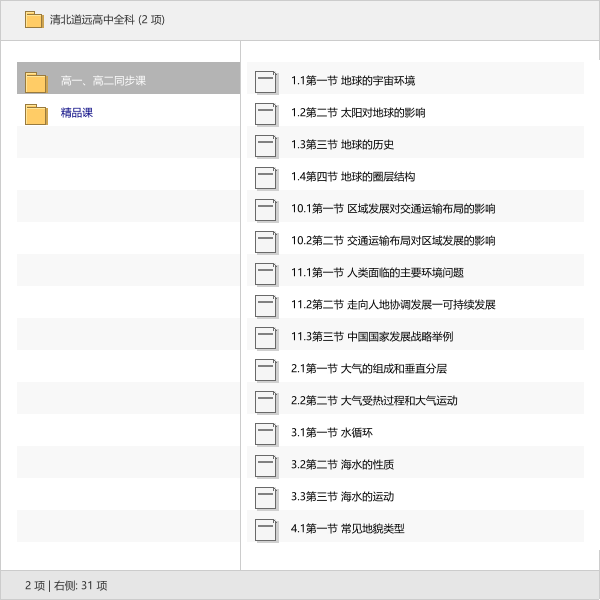The height and width of the screenshot is (600, 600).
Task: Select the 高一、高二同步课 folder
Action: click(x=103, y=81)
